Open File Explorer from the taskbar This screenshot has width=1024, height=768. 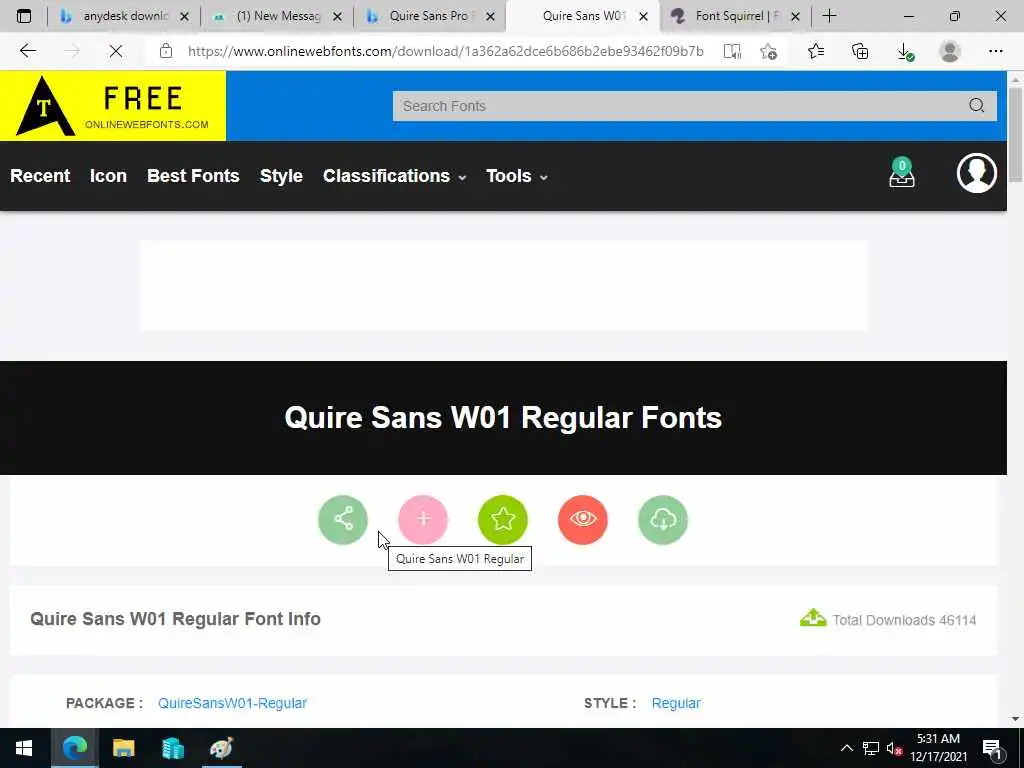[x=123, y=748]
